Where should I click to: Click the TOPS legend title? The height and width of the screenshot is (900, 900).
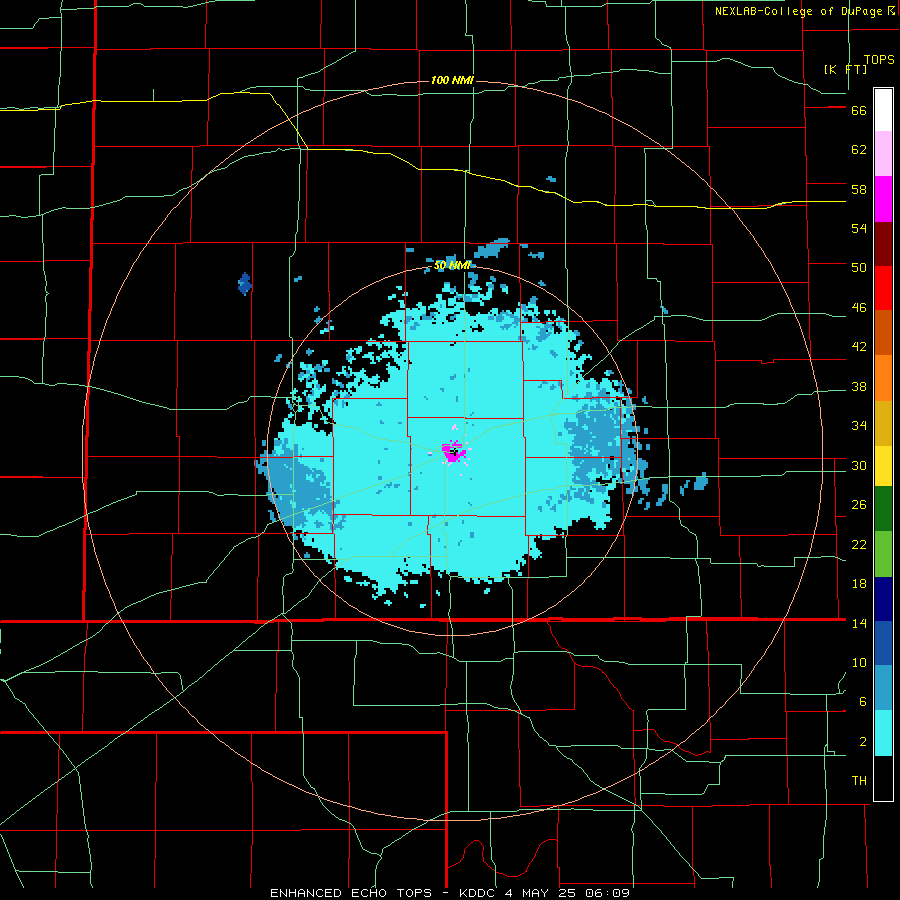click(x=879, y=59)
